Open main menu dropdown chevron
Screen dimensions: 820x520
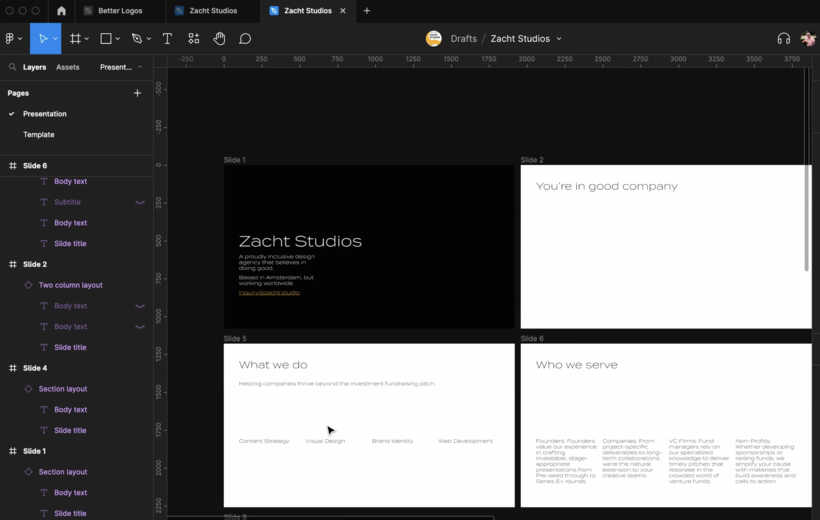click(20, 39)
